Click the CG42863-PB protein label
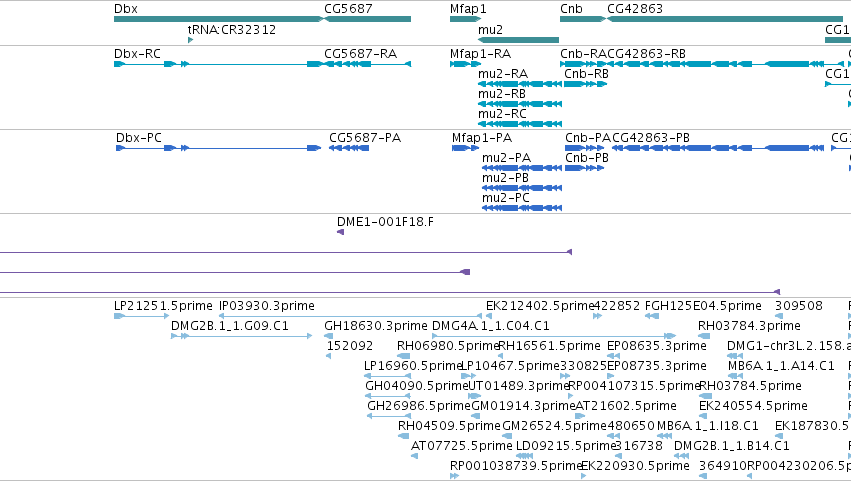Viewport: 851px width, 481px height. pos(651,138)
